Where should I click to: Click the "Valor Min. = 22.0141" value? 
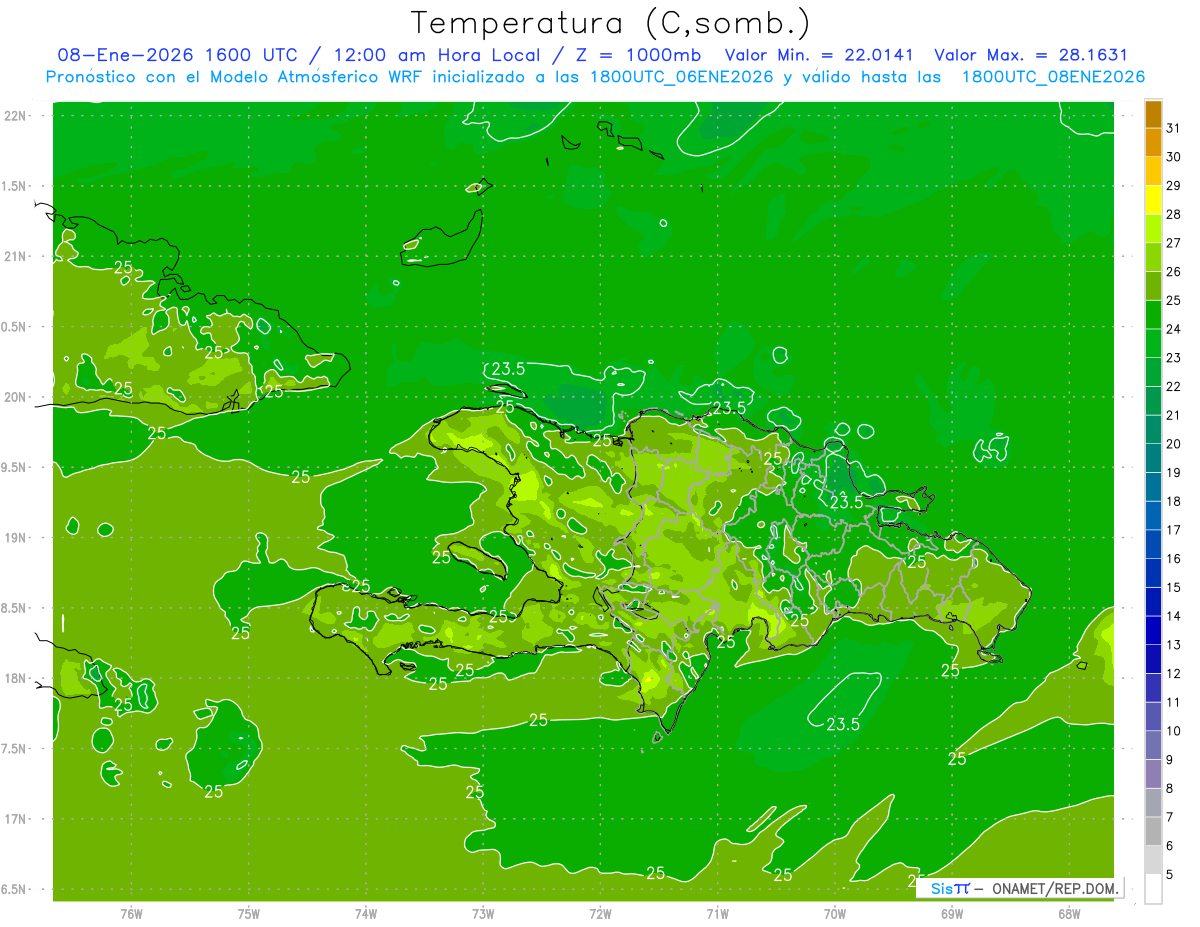coord(819,55)
